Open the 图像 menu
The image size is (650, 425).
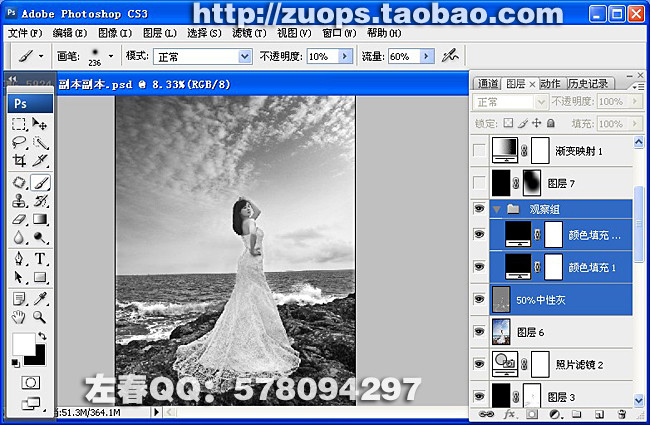[x=115, y=33]
